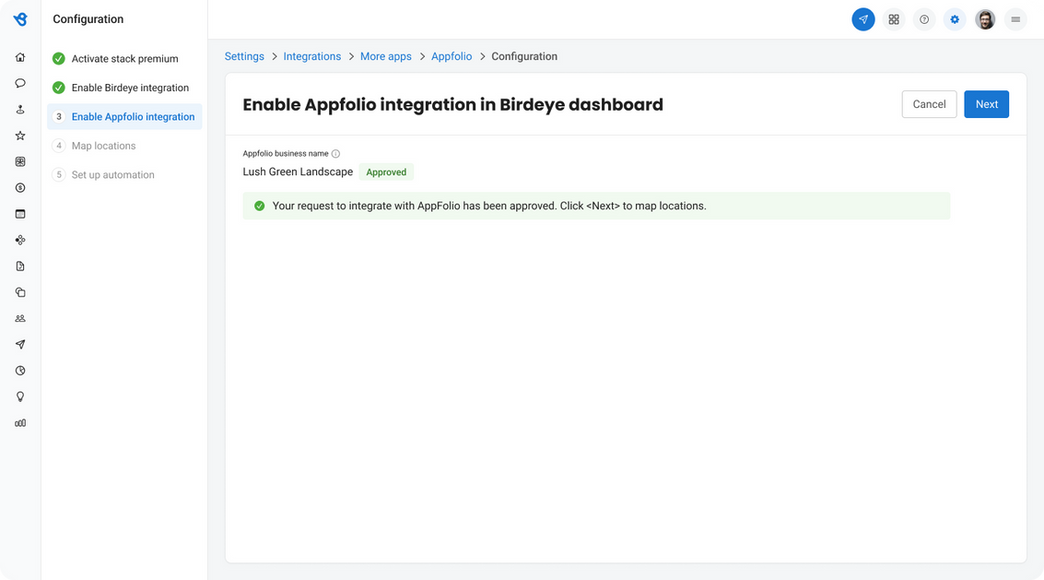The image size is (1044, 580).
Task: Click the info icon beside Appfolio business name
Action: 336,154
